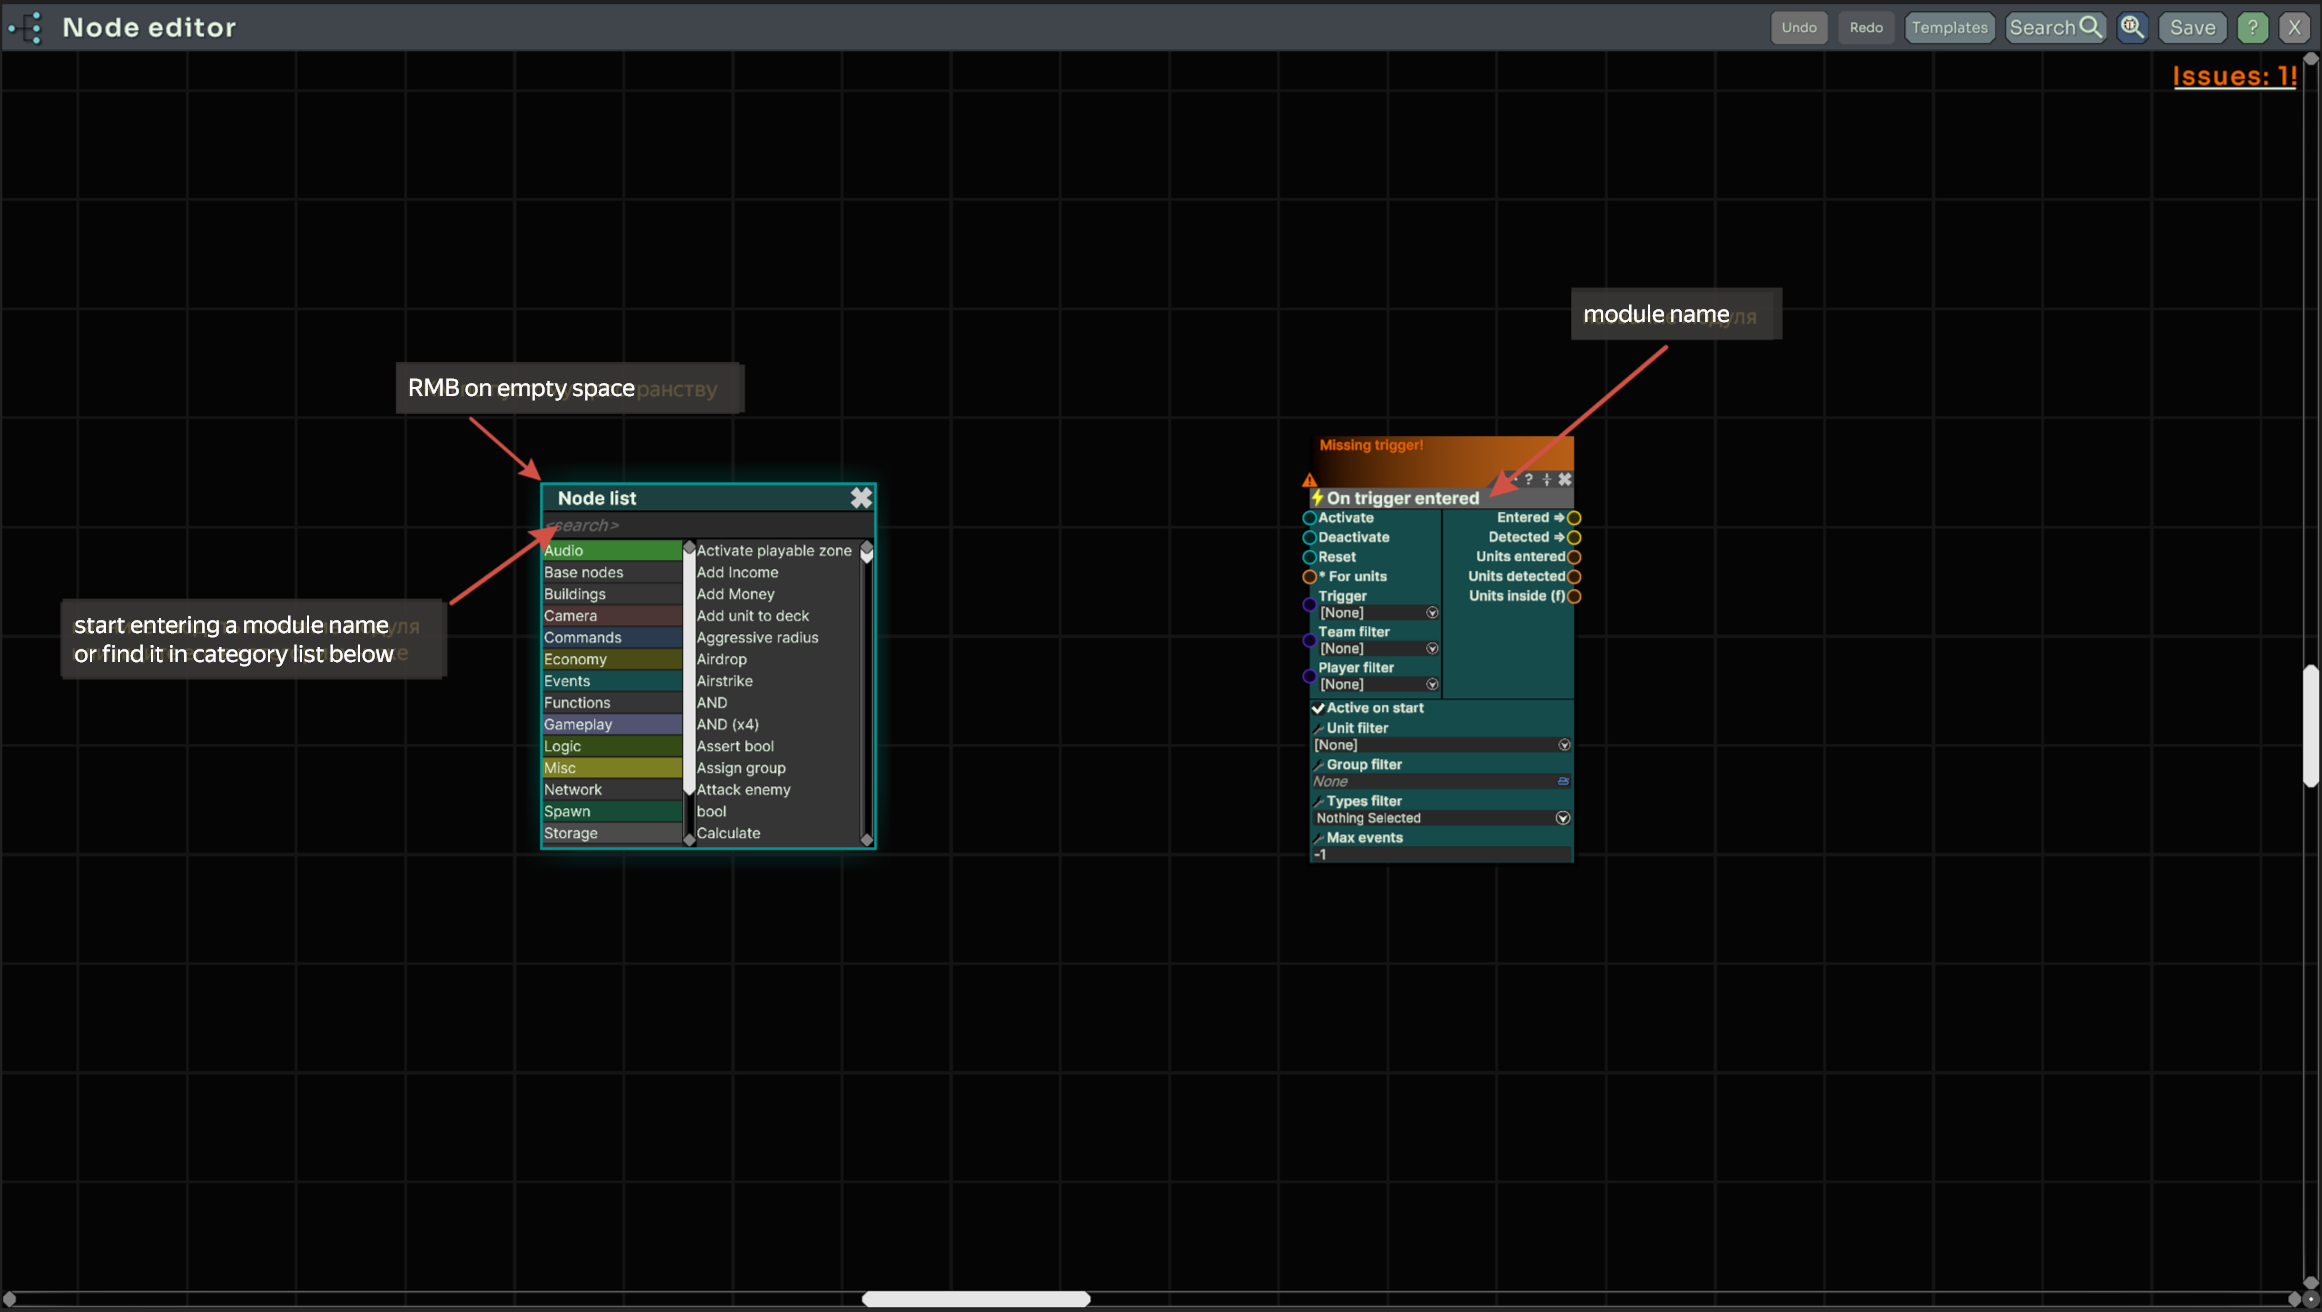Expand the Team filter dropdown
The image size is (2322, 1312).
point(1432,649)
